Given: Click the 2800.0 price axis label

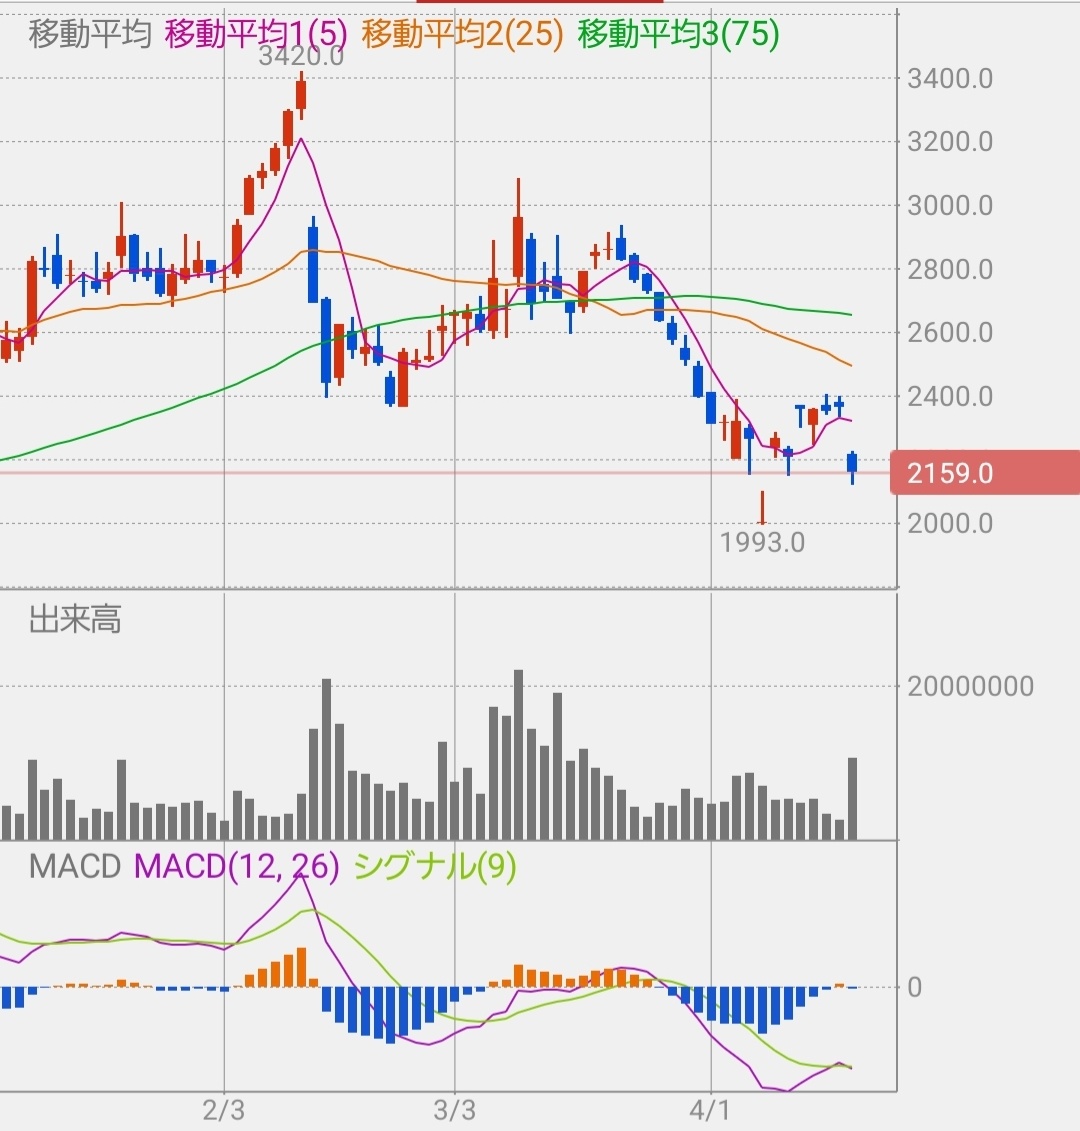Looking at the screenshot, I should point(950,270).
